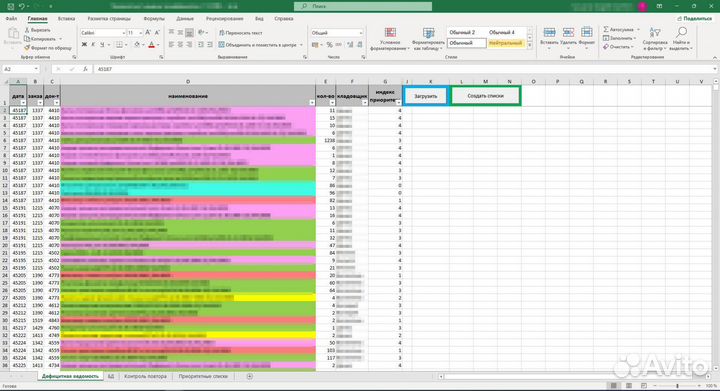Open Sort & Filter (Сортировка и фильтр)
The image size is (720, 391).
(x=655, y=39)
